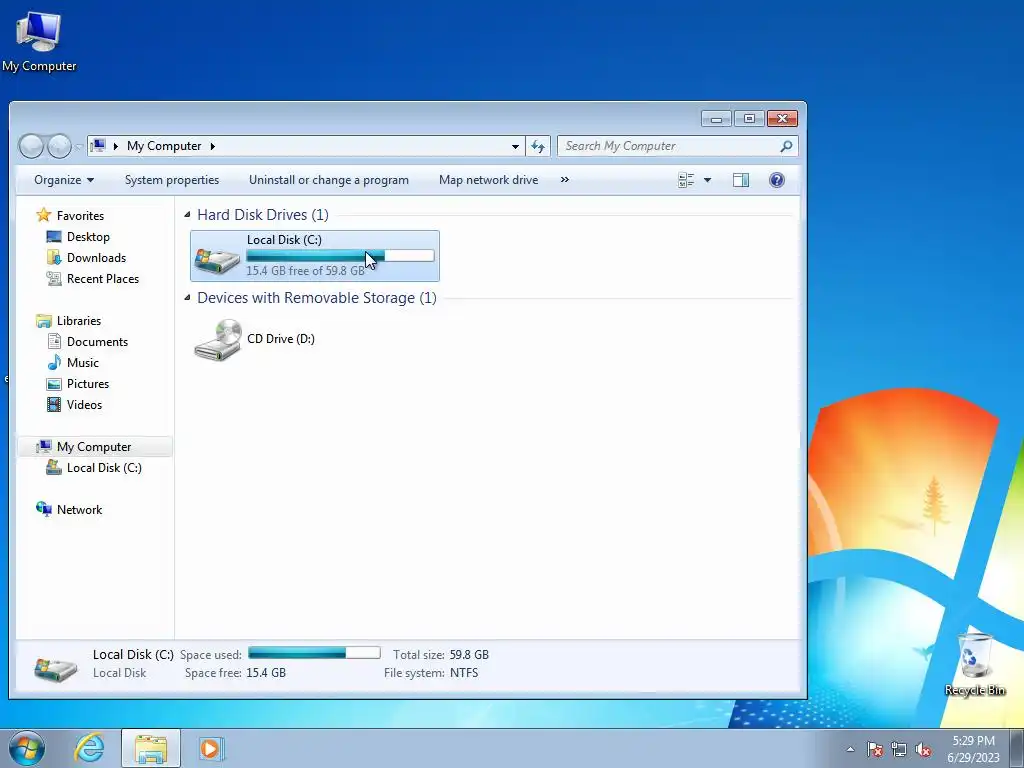Click the File system NTFS value

click(x=464, y=673)
